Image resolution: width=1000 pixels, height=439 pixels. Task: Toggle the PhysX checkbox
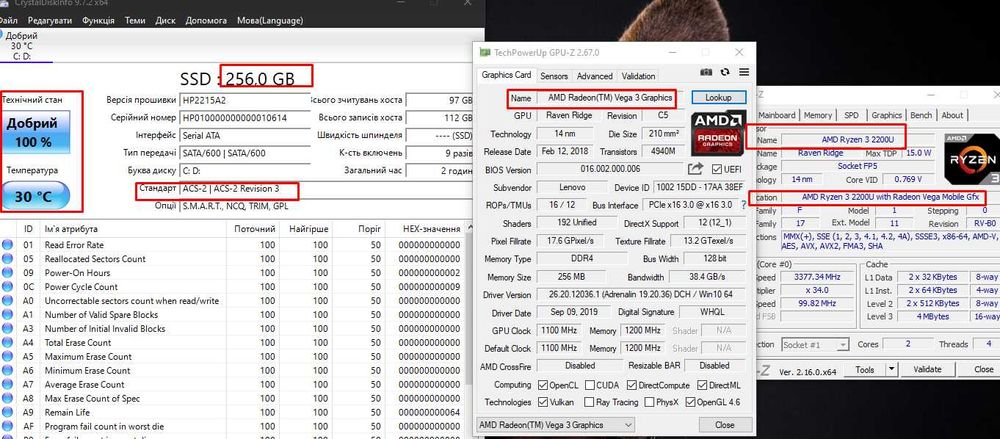pos(649,403)
